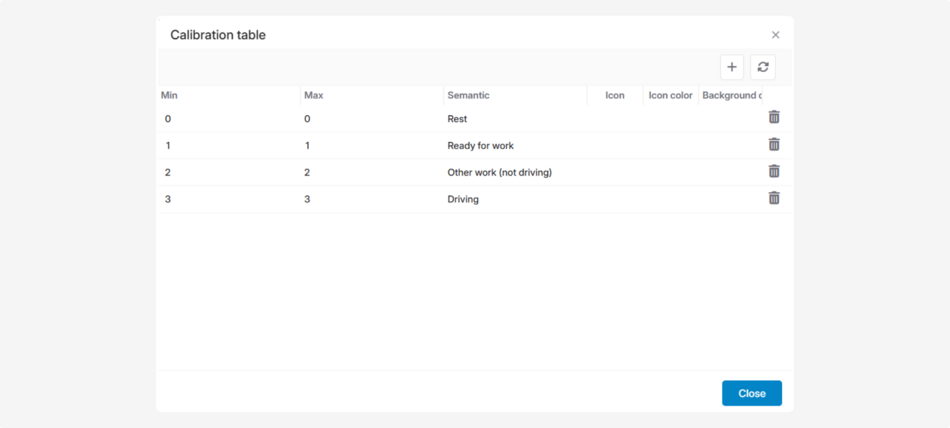This screenshot has height=428, width=950.
Task: Edit the Ready for work semantic cell
Action: (480, 146)
